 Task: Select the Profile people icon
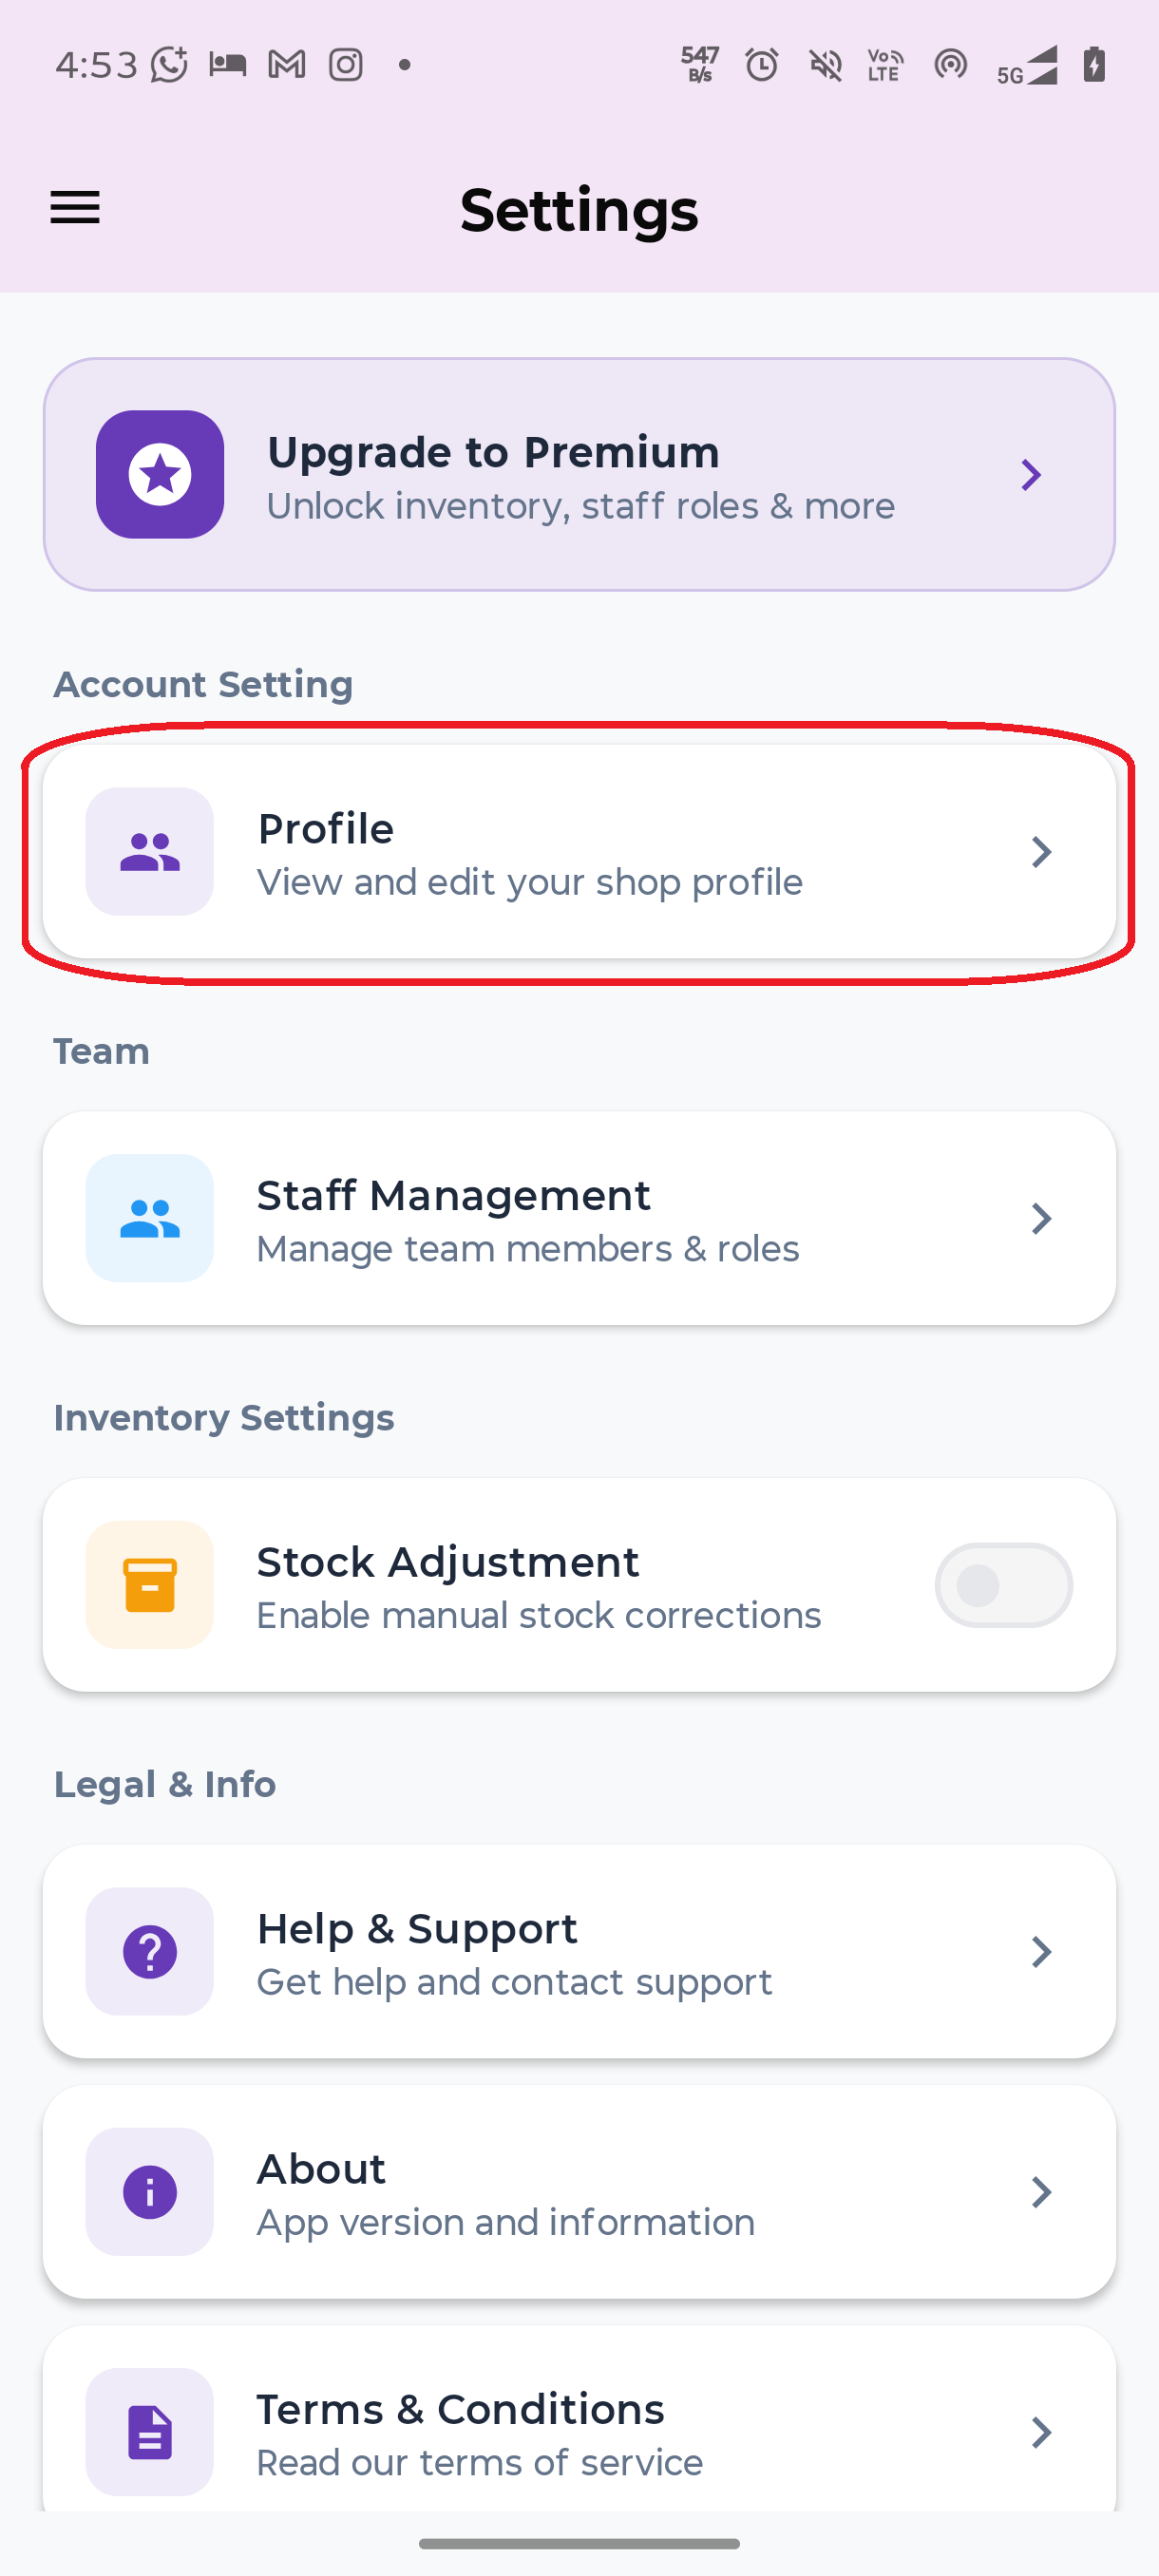click(149, 851)
